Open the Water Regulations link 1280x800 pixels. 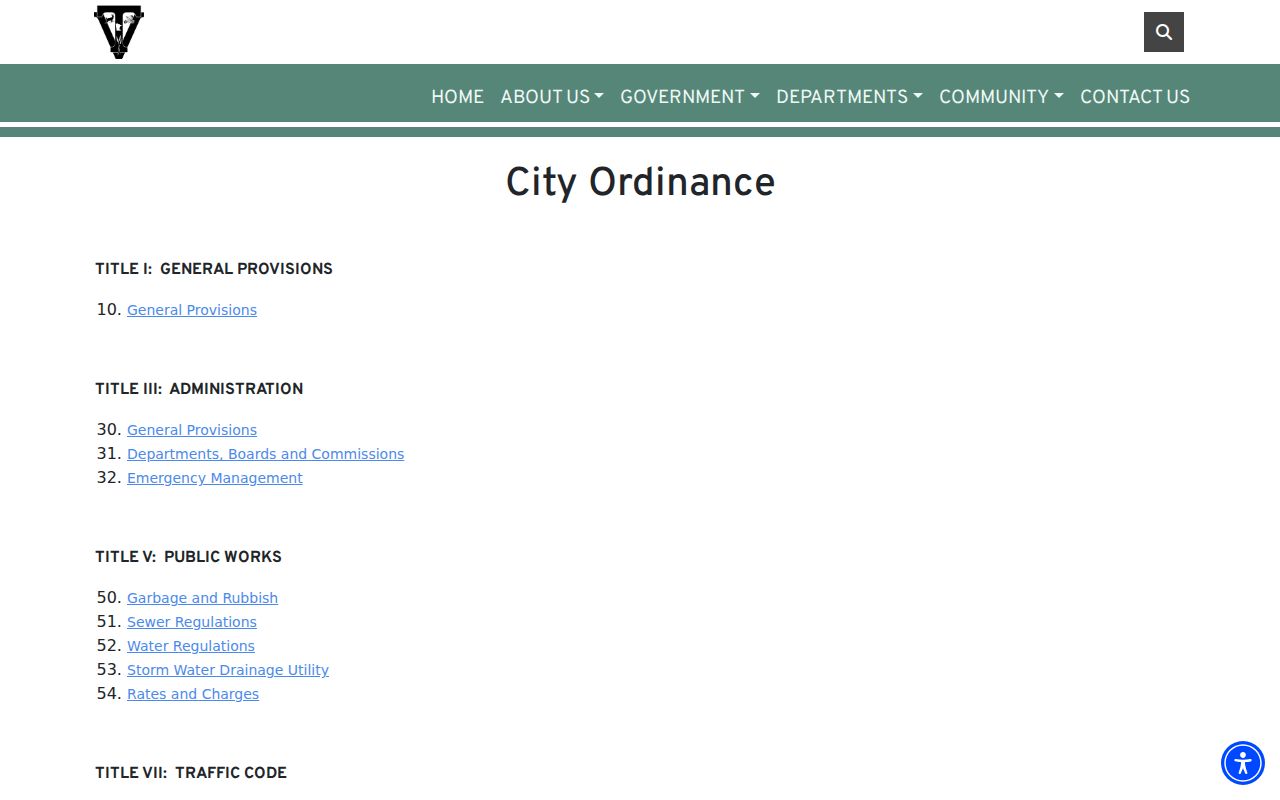click(191, 646)
